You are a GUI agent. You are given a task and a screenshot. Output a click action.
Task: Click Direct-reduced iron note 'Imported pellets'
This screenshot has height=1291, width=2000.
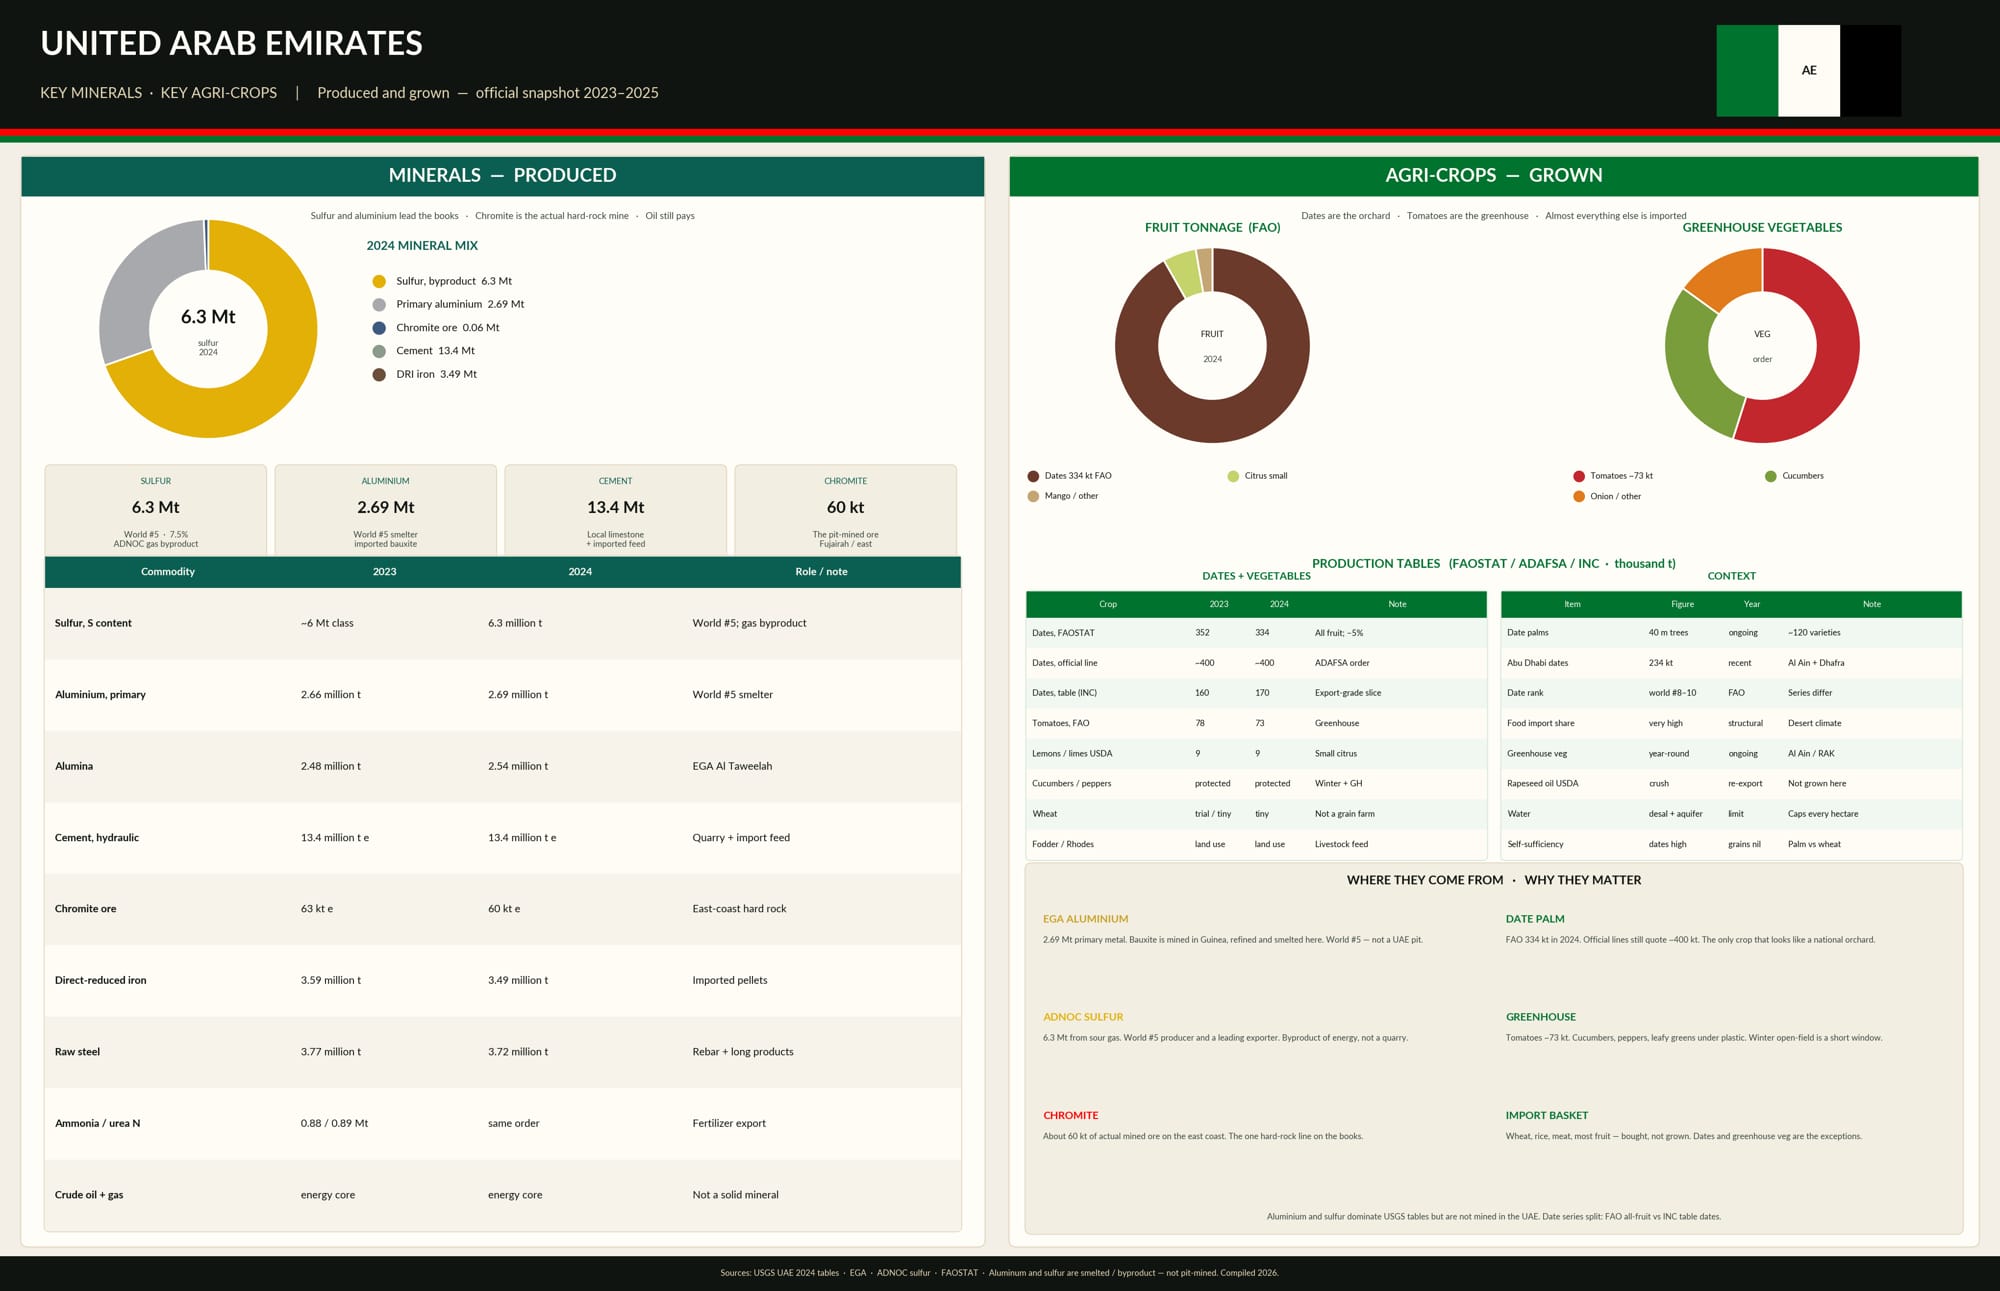click(730, 981)
